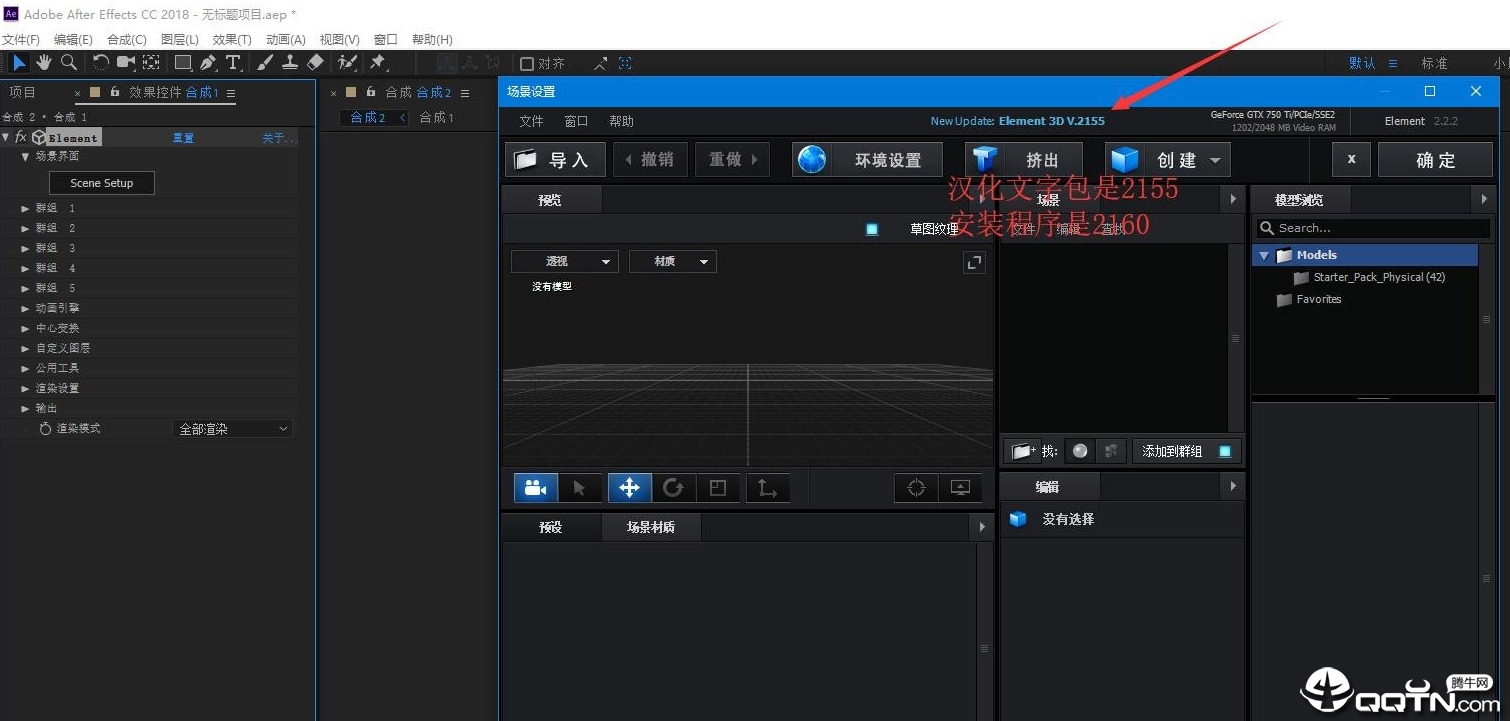Activate the rotate transform tool

pos(673,487)
